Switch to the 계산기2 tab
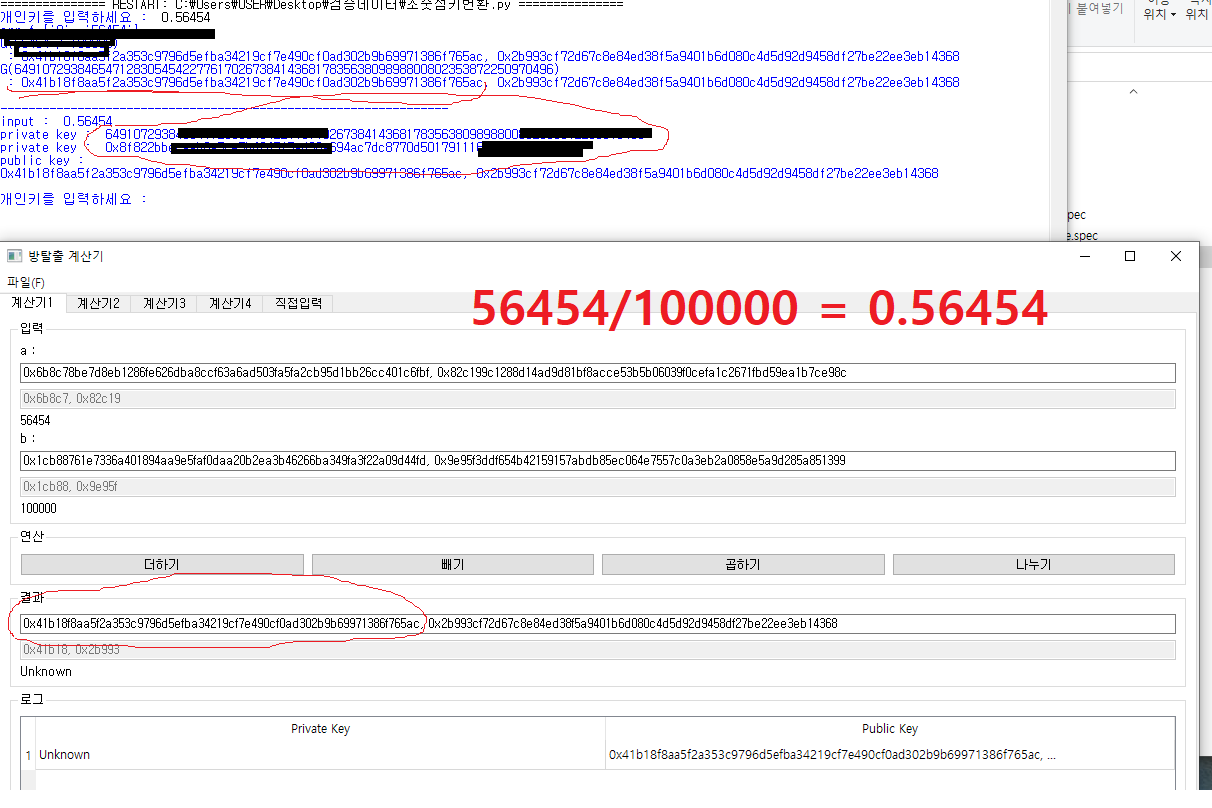The width and height of the screenshot is (1212, 808). [99, 303]
